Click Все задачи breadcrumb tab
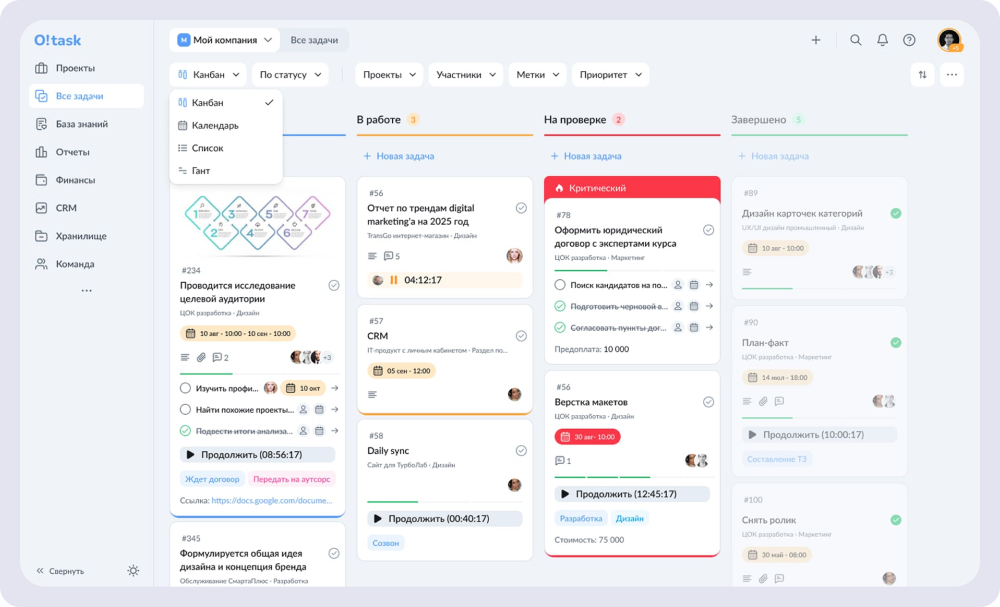 (314, 40)
